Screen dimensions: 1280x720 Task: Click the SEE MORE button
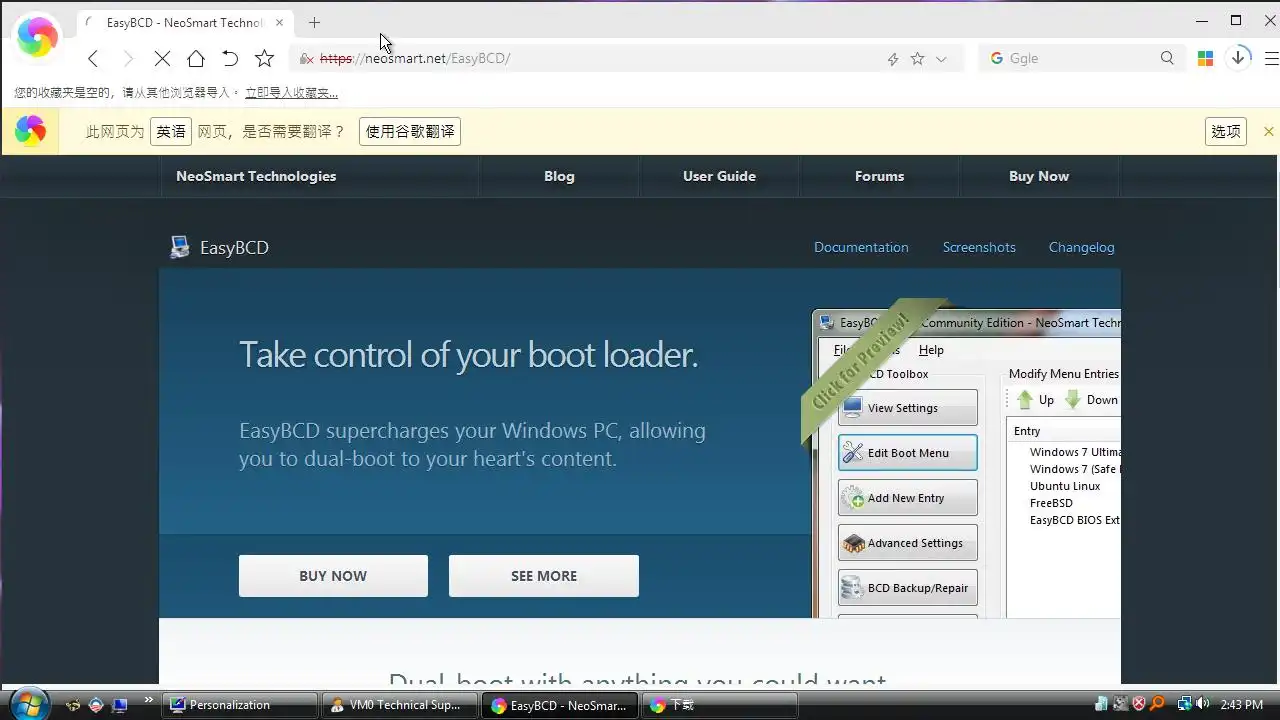tap(544, 576)
